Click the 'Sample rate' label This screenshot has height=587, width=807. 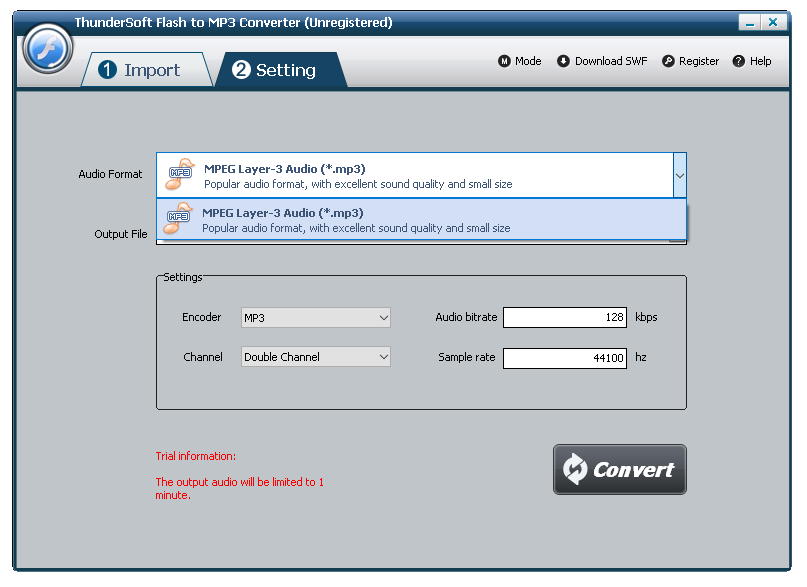(467, 357)
